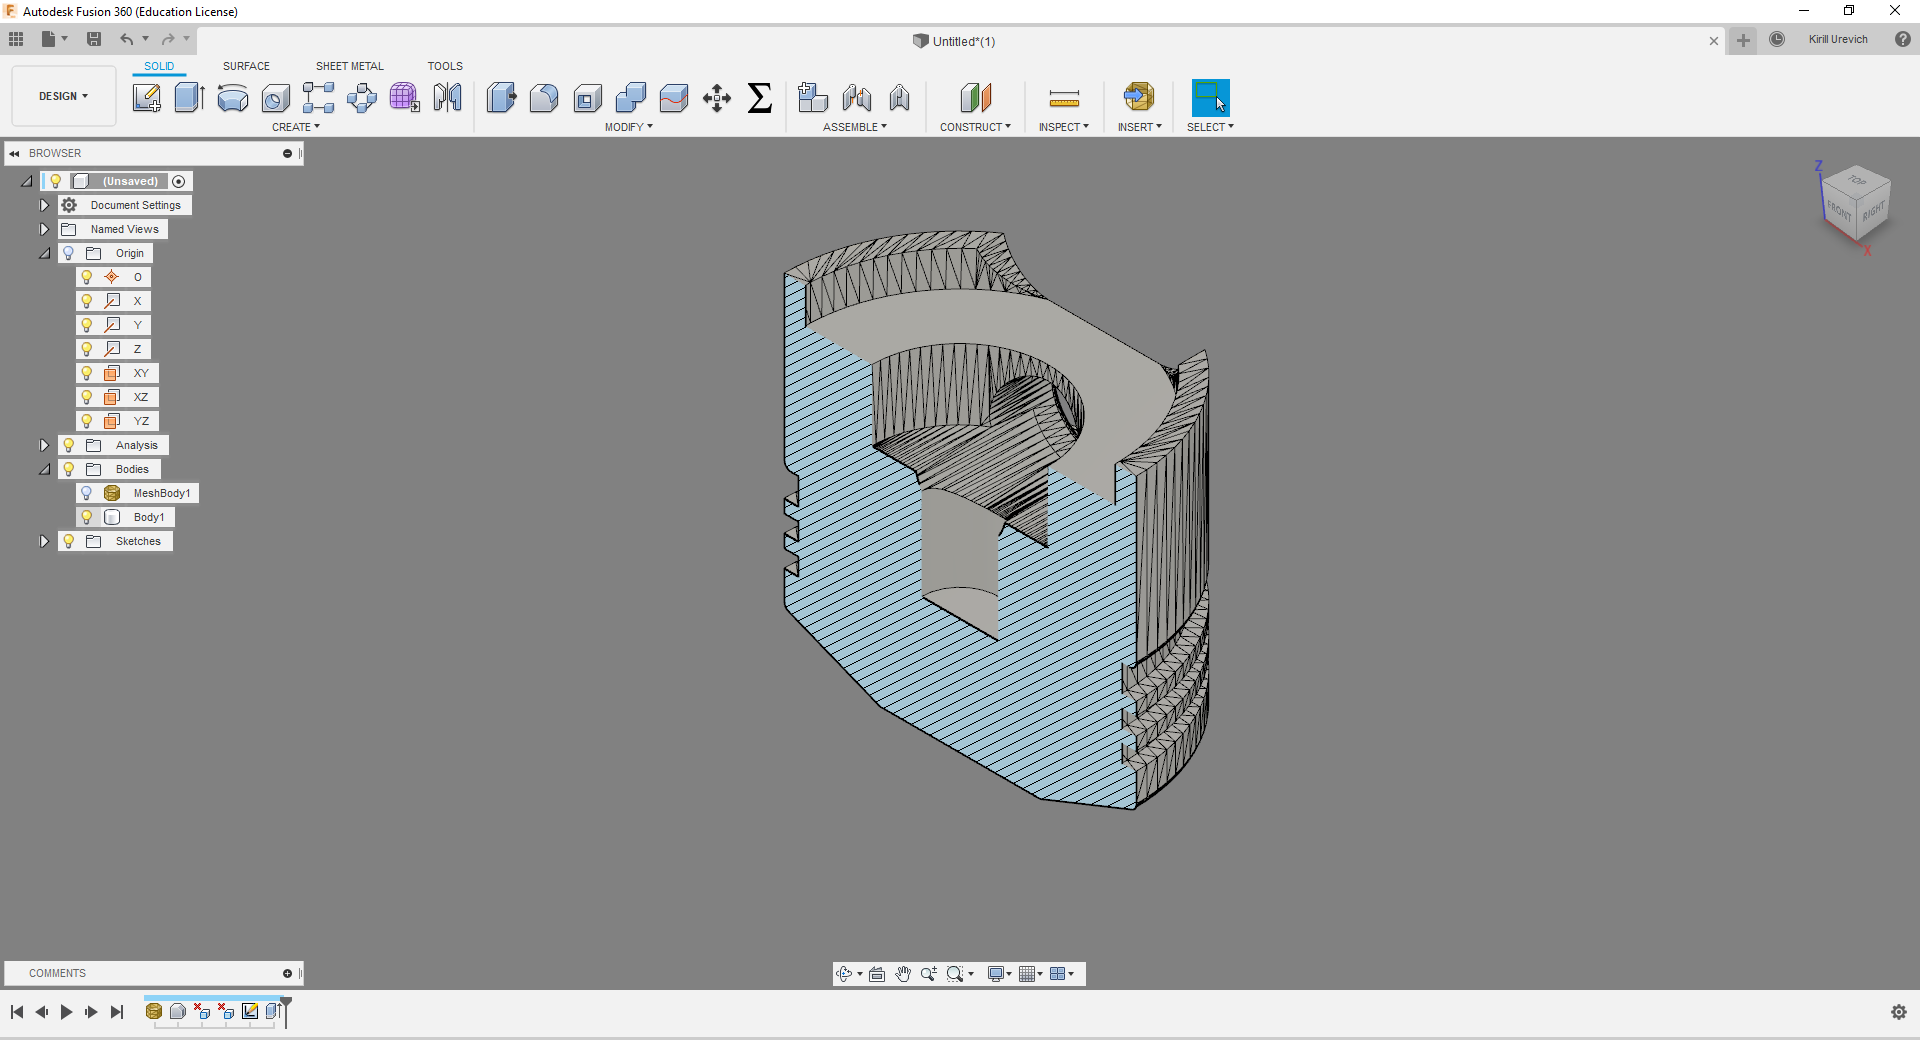The height and width of the screenshot is (1040, 1920).
Task: Switch to the SURFACE tab
Action: (246, 66)
